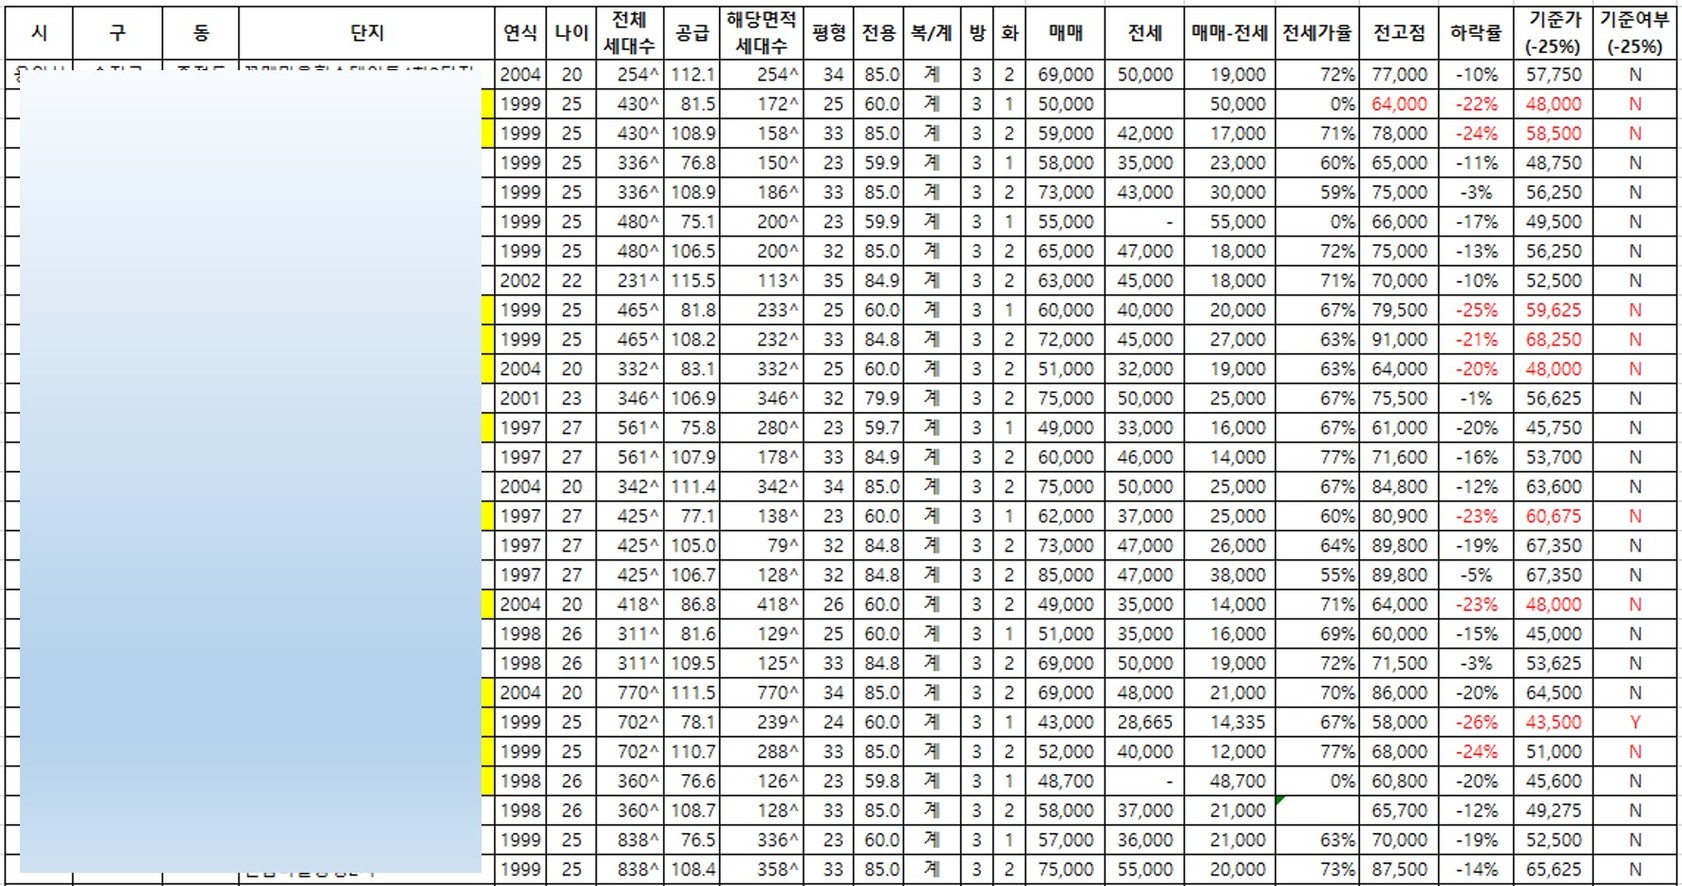Click the 기준가 value 49,275
Image resolution: width=1682 pixels, height=886 pixels.
click(x=1554, y=810)
